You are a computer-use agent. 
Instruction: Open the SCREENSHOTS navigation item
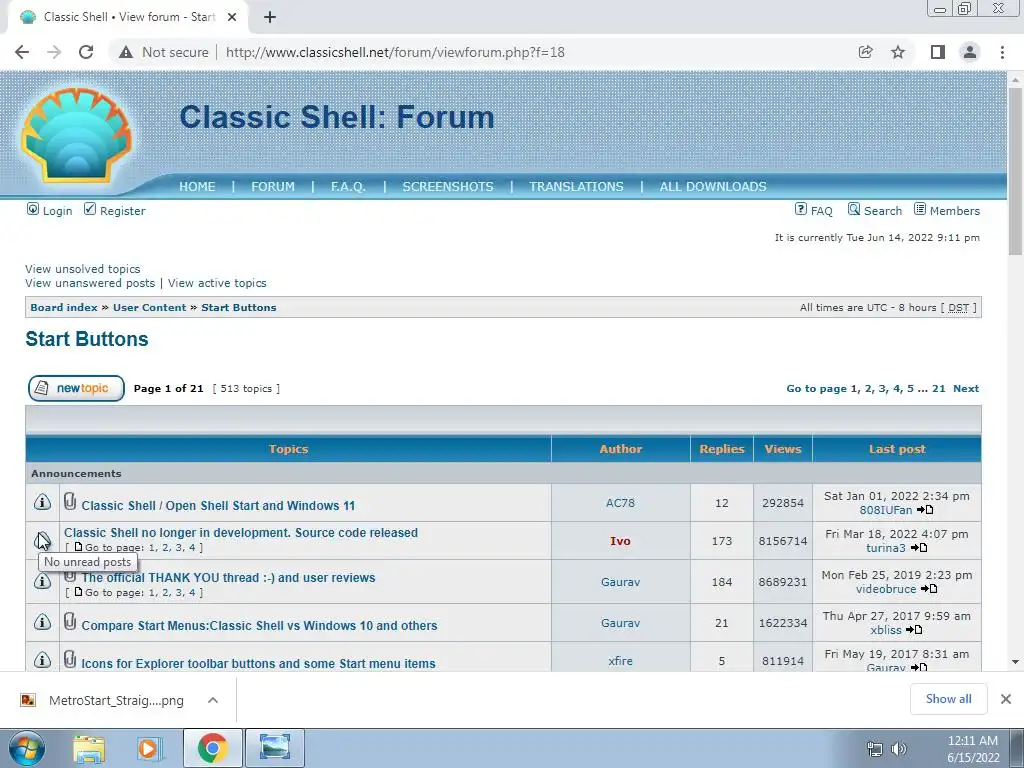pyautogui.click(x=448, y=187)
